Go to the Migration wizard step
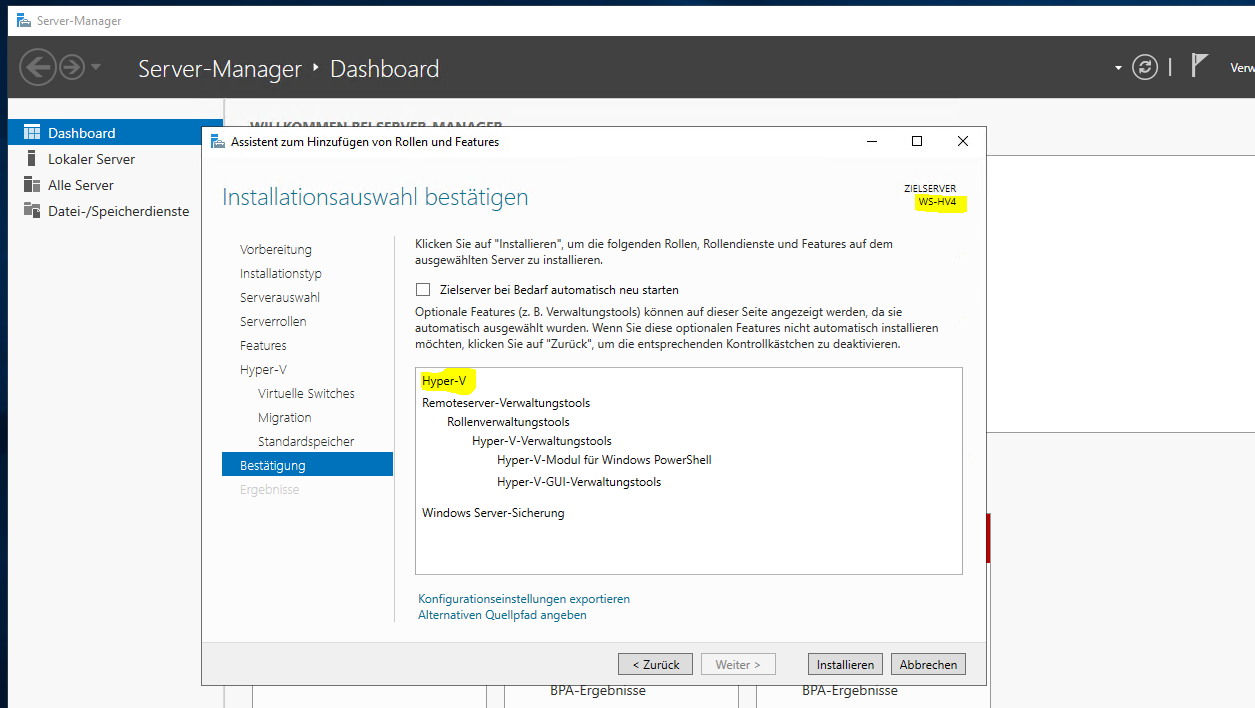 tap(285, 418)
